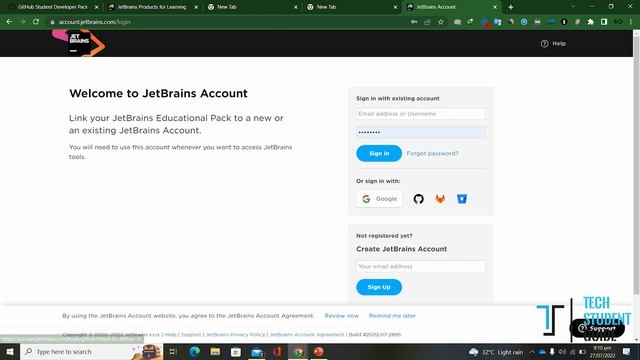
Task: Click the floating Support chat button
Action: tap(597, 328)
